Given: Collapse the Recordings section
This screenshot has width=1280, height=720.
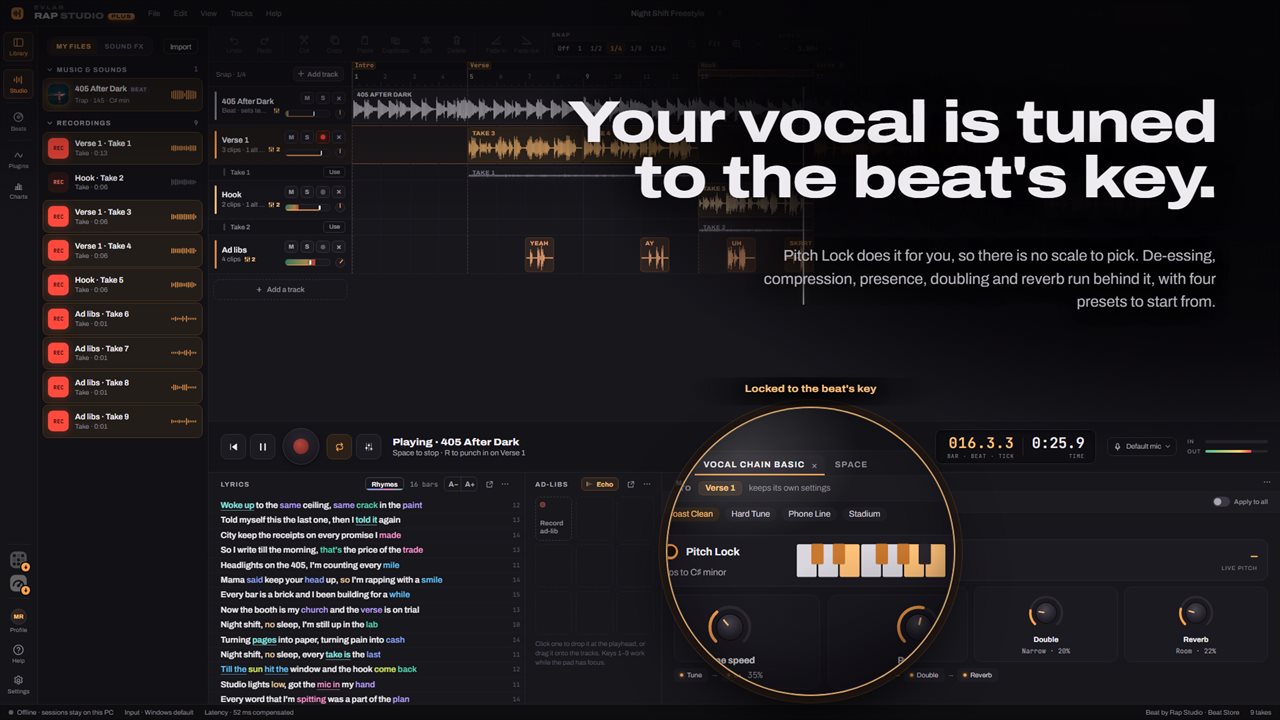Looking at the screenshot, I should (50, 123).
